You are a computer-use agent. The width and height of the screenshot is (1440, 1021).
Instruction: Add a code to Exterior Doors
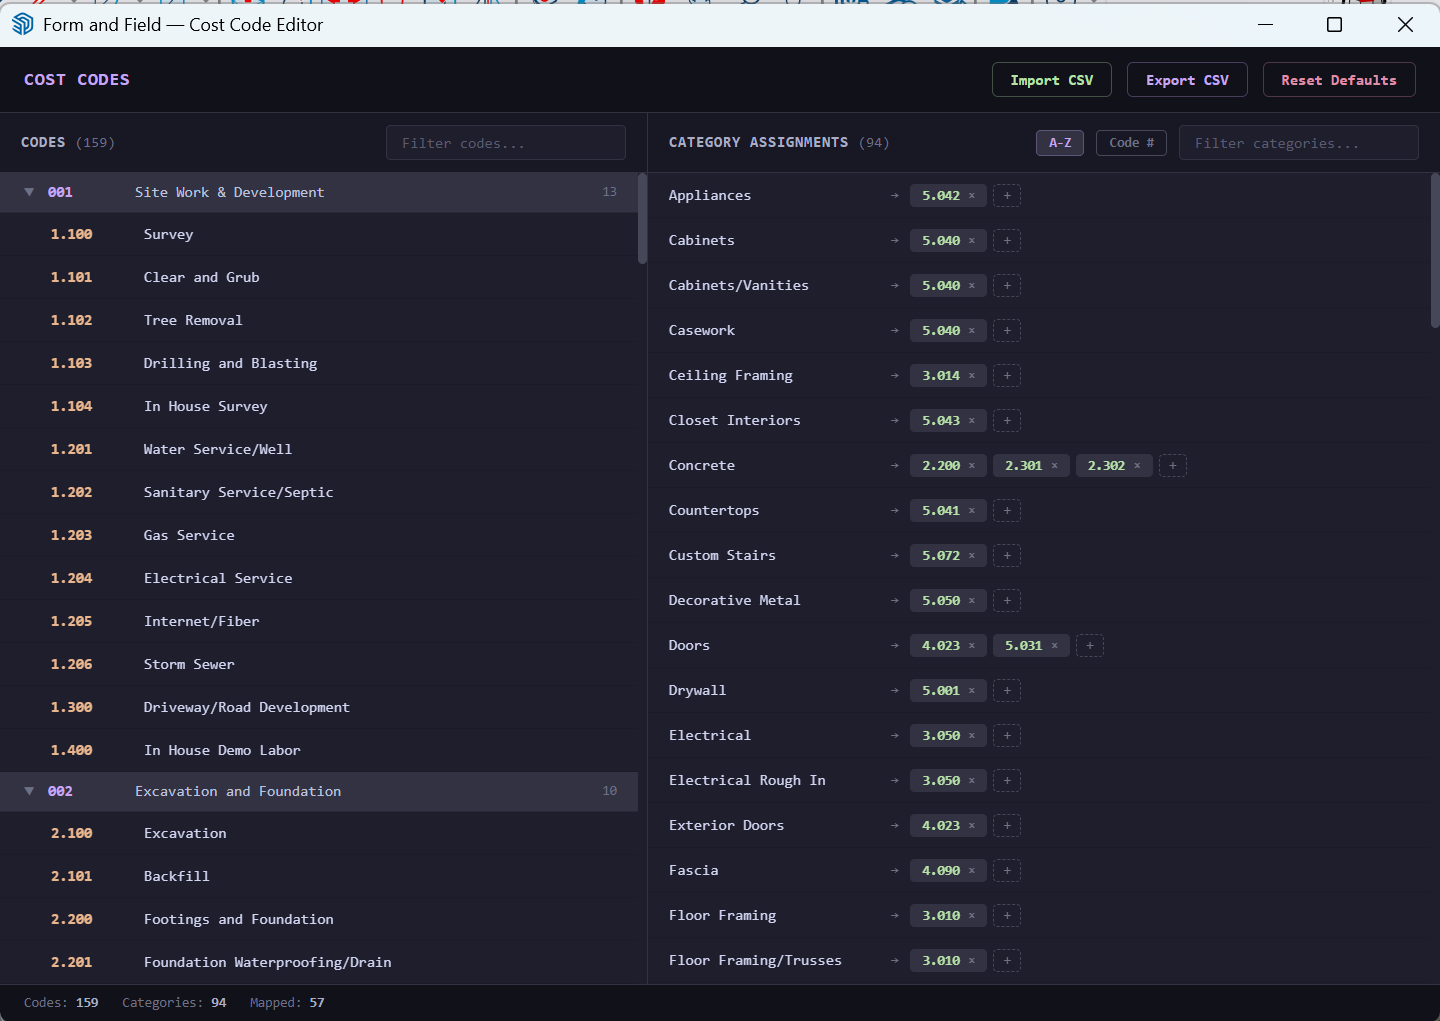1007,825
